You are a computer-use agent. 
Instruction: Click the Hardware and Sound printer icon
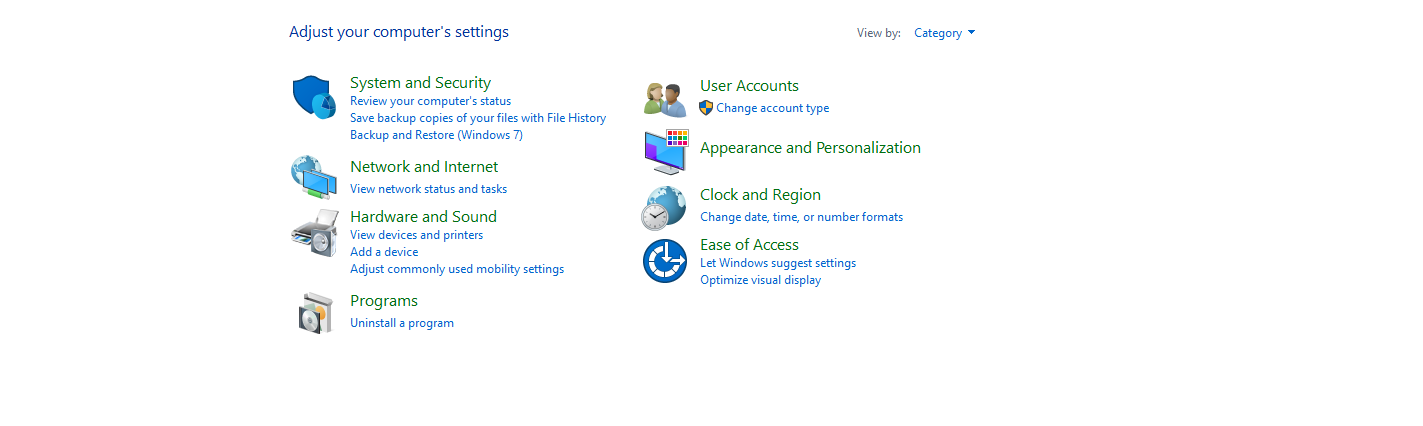click(x=314, y=233)
